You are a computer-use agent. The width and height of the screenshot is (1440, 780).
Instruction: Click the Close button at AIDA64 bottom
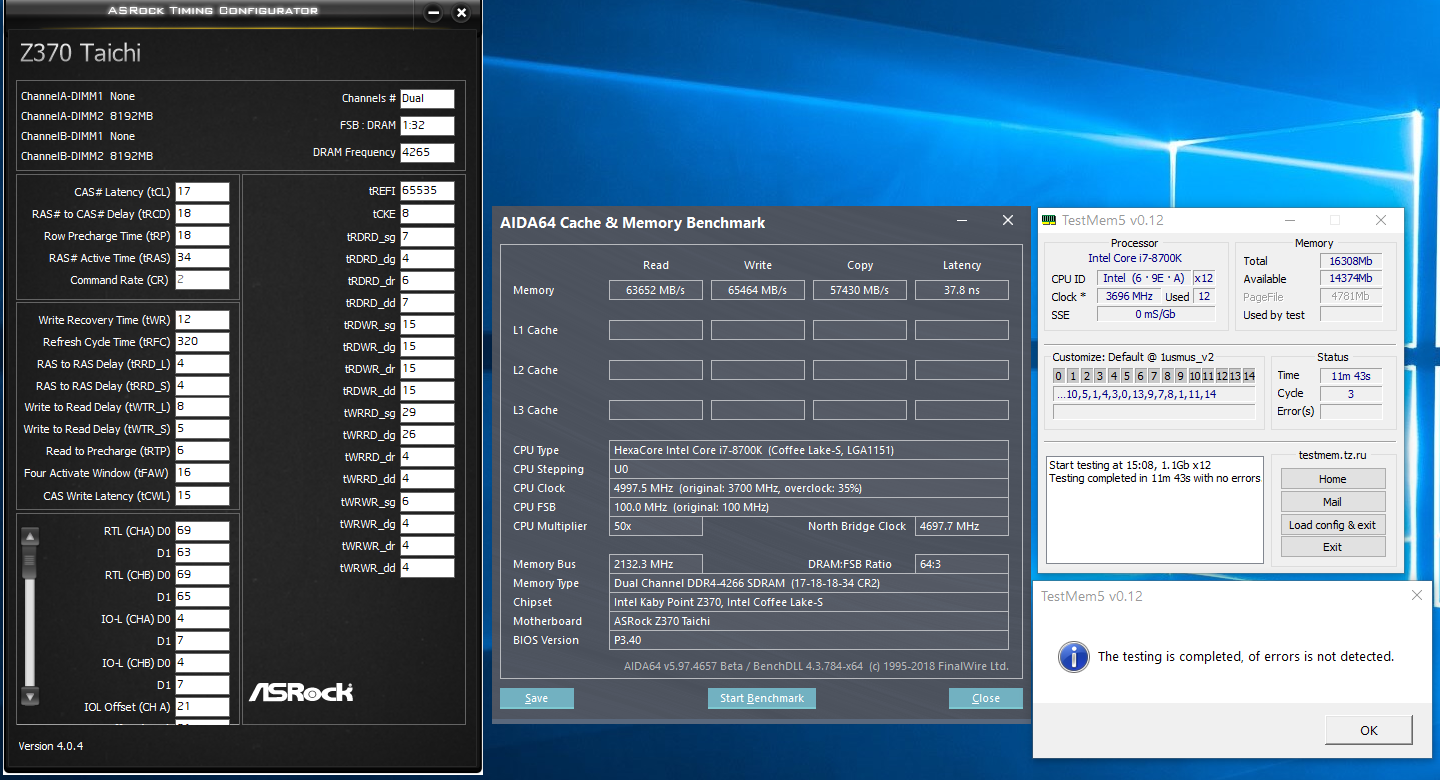click(986, 698)
